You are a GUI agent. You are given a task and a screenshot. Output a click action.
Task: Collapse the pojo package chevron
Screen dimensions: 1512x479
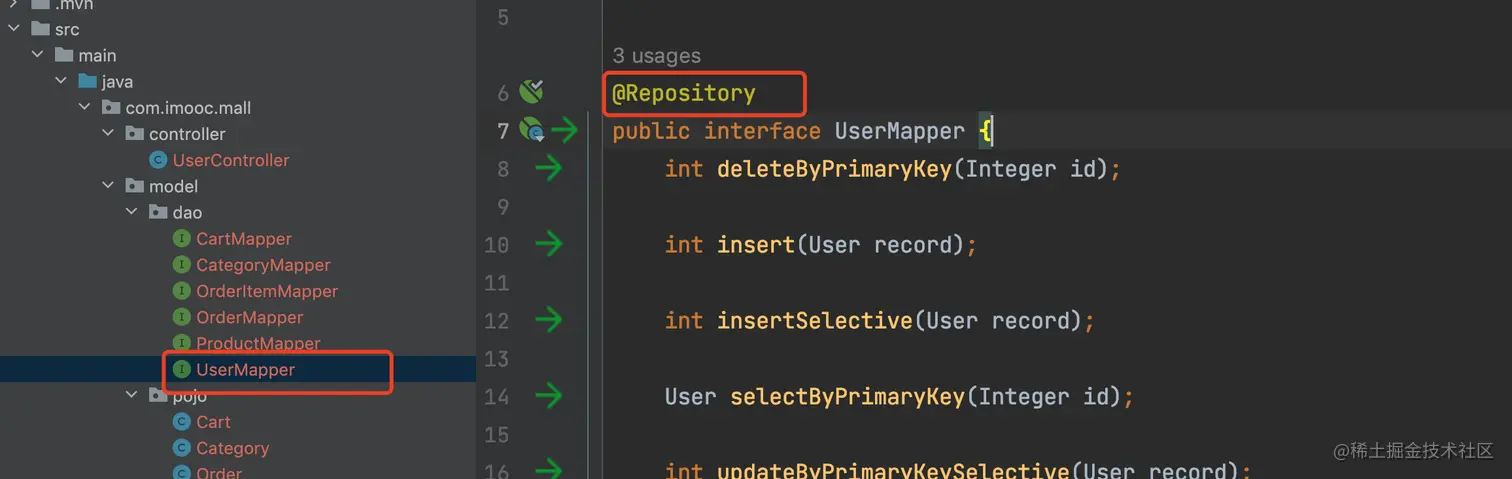click(132, 395)
